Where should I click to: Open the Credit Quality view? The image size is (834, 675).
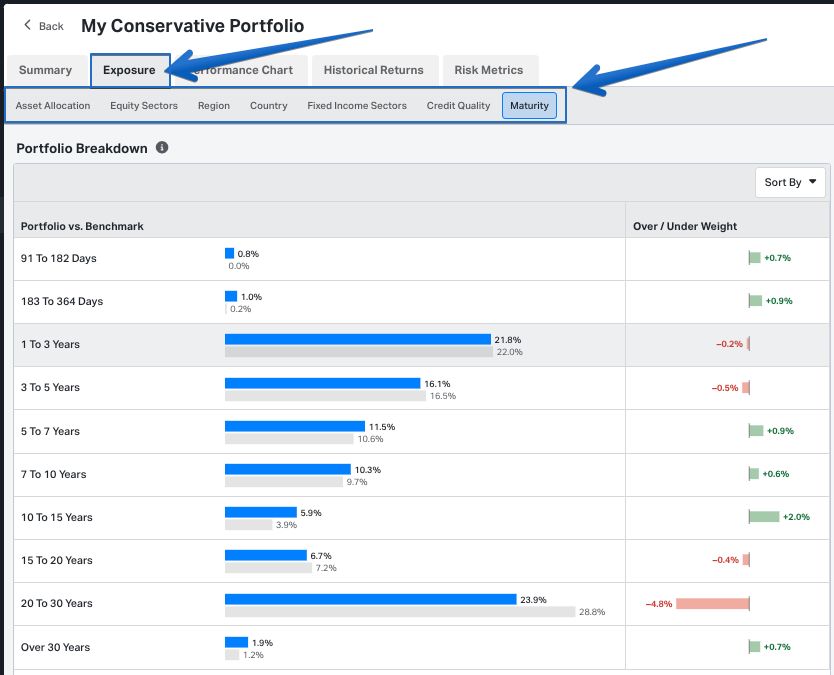pos(458,106)
